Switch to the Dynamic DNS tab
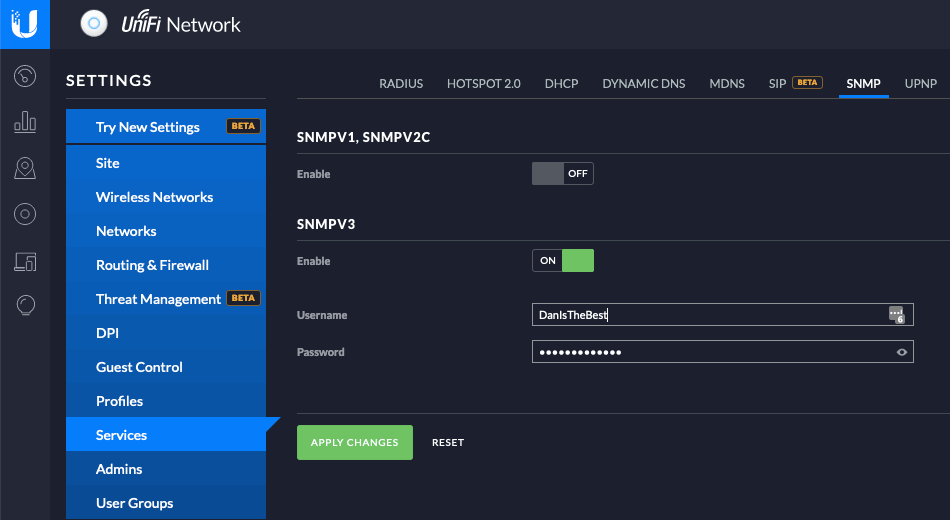This screenshot has width=950, height=520. (x=643, y=84)
